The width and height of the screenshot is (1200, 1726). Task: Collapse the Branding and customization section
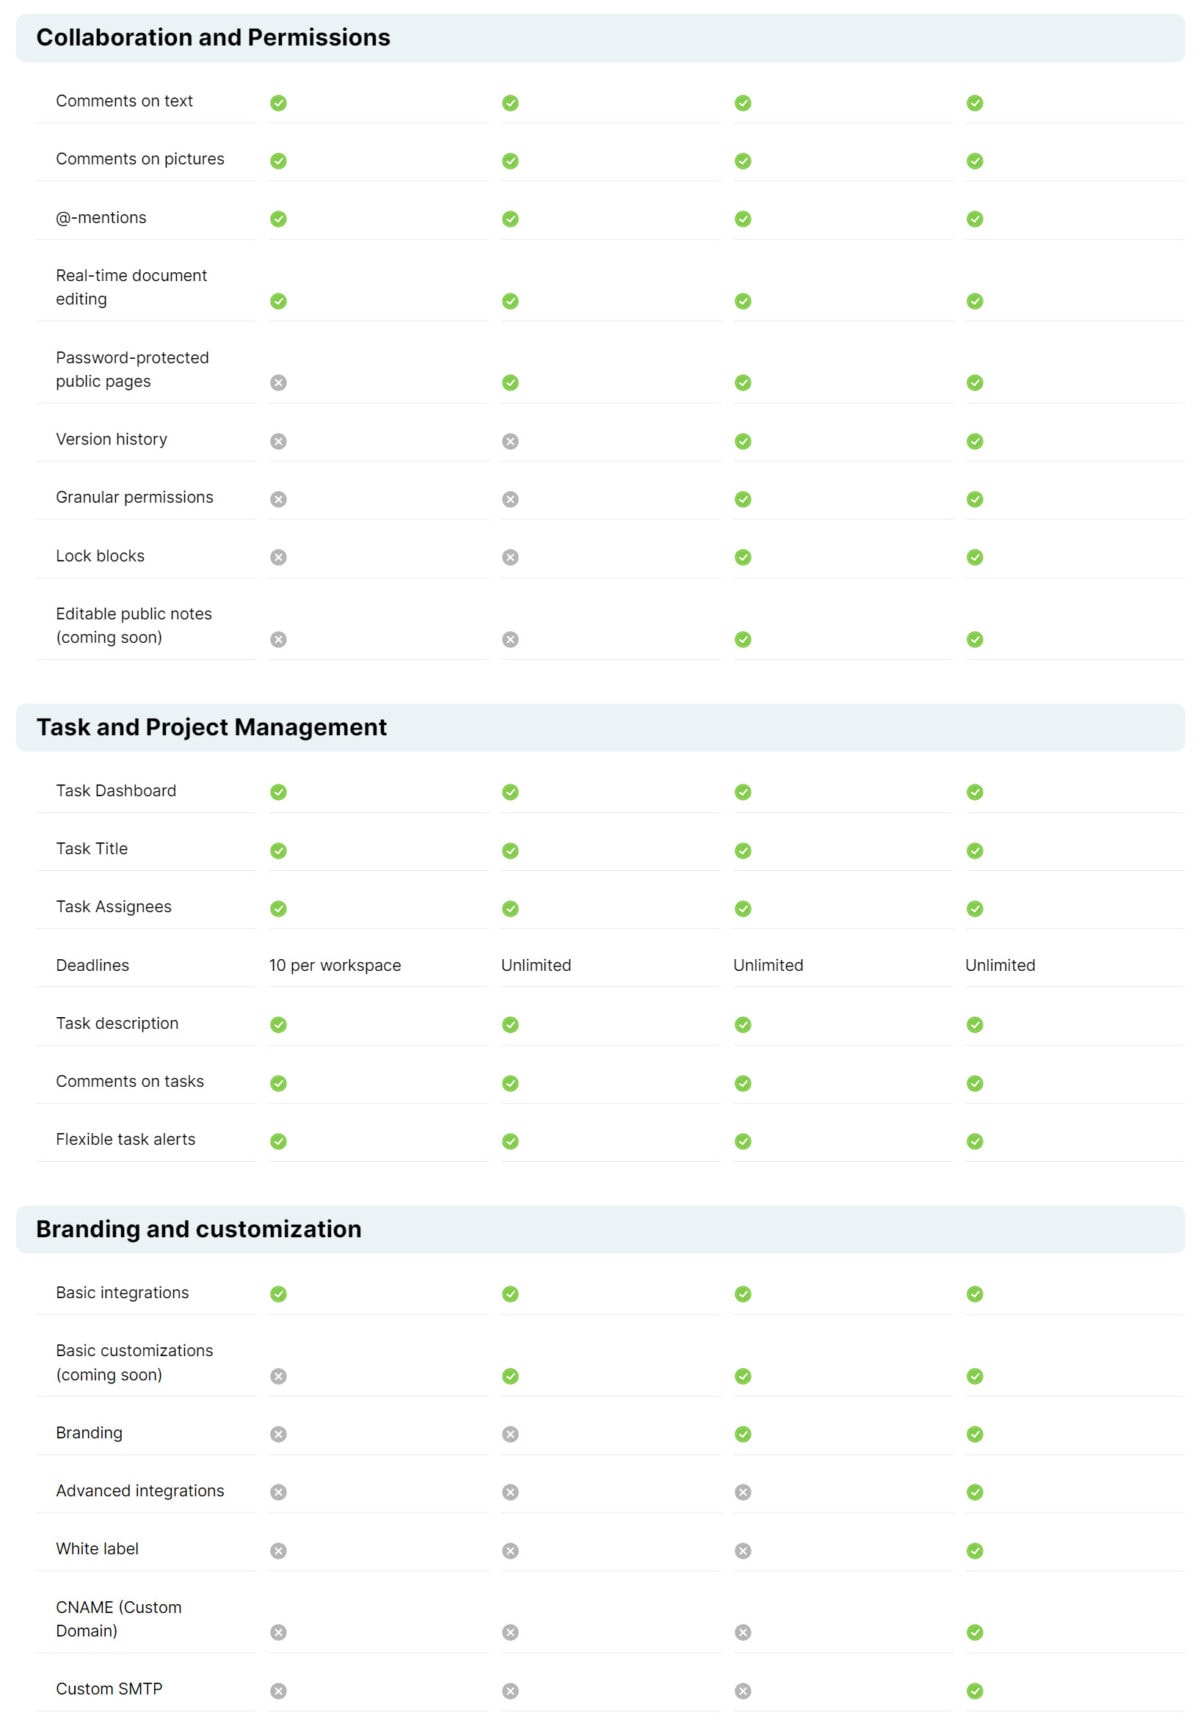pos(198,1229)
